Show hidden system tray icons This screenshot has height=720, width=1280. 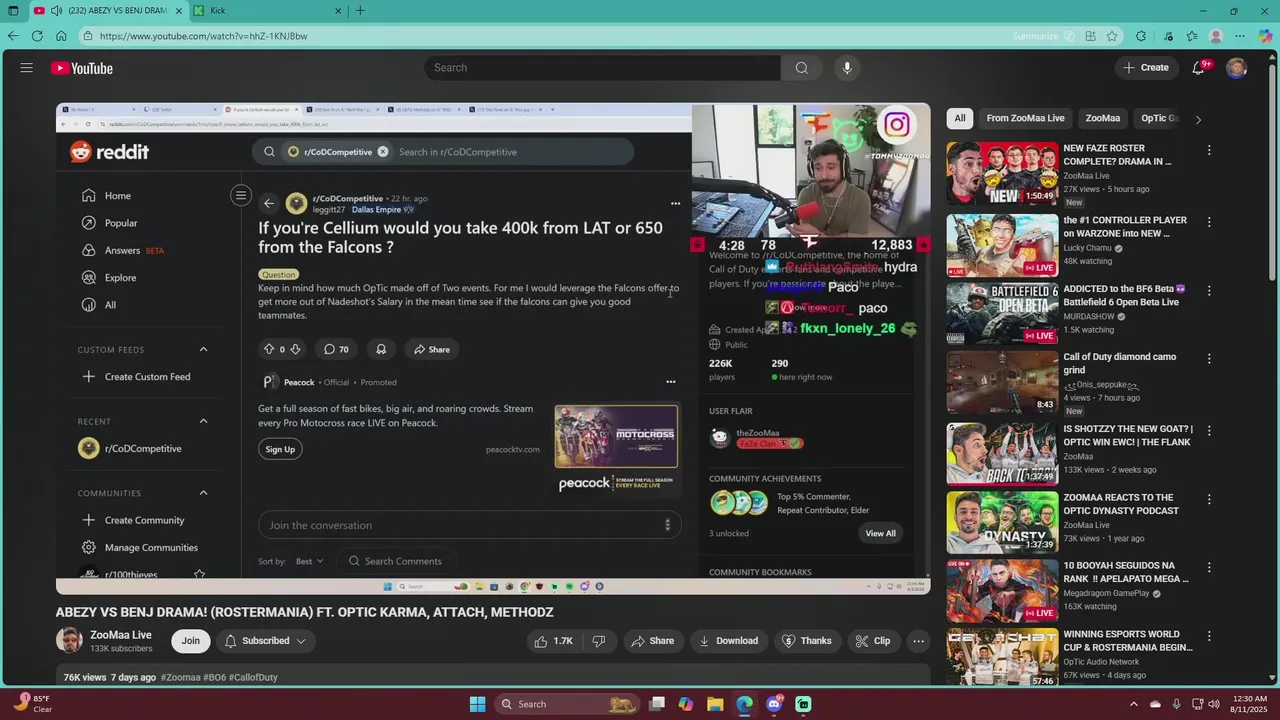coord(1133,704)
